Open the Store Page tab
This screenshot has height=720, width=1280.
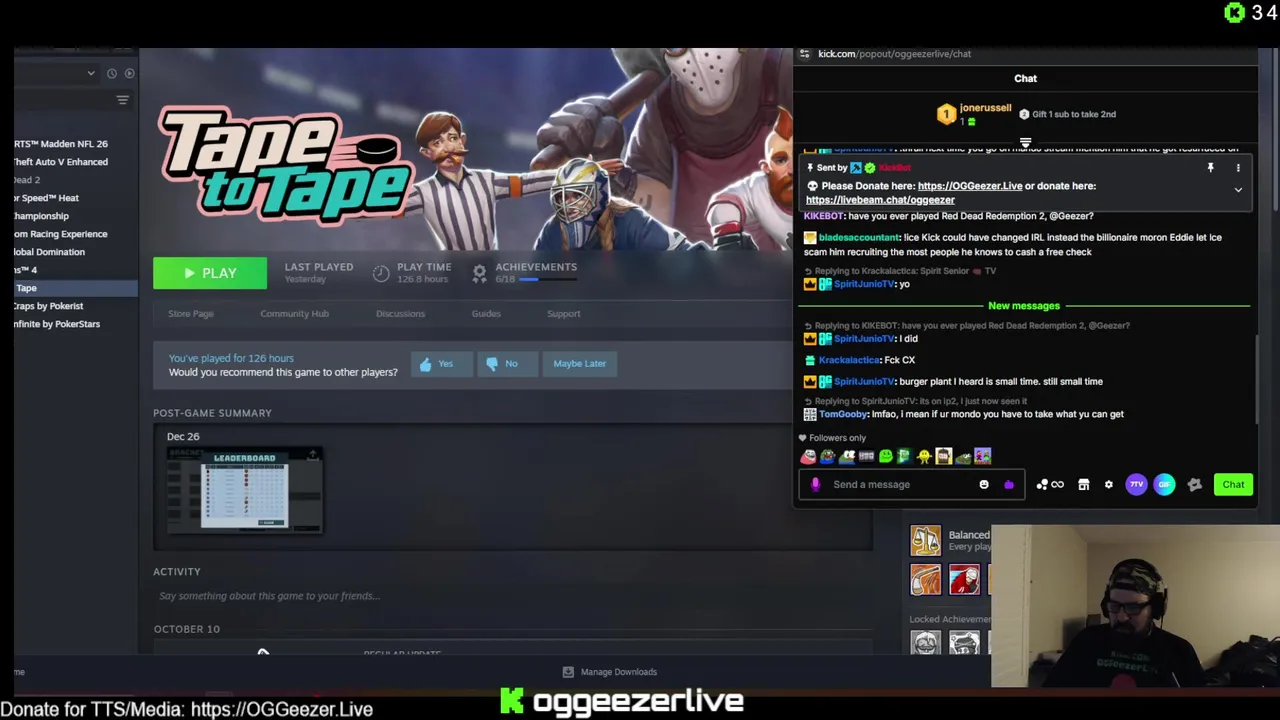191,314
